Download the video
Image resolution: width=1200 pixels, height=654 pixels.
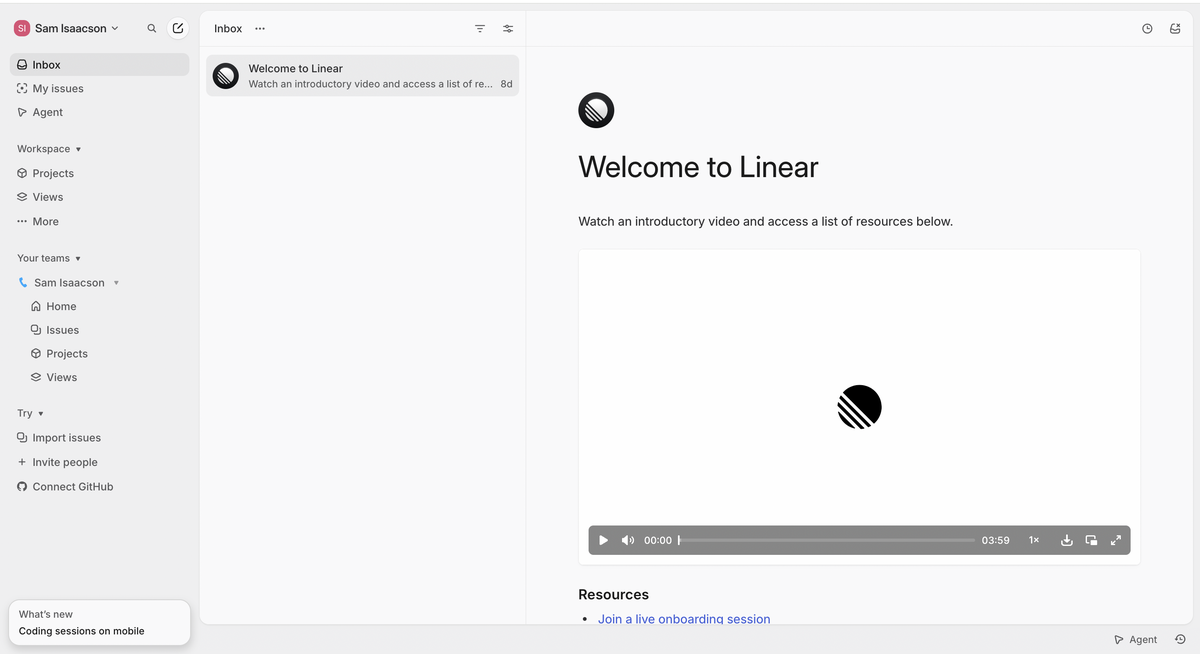(x=1067, y=540)
